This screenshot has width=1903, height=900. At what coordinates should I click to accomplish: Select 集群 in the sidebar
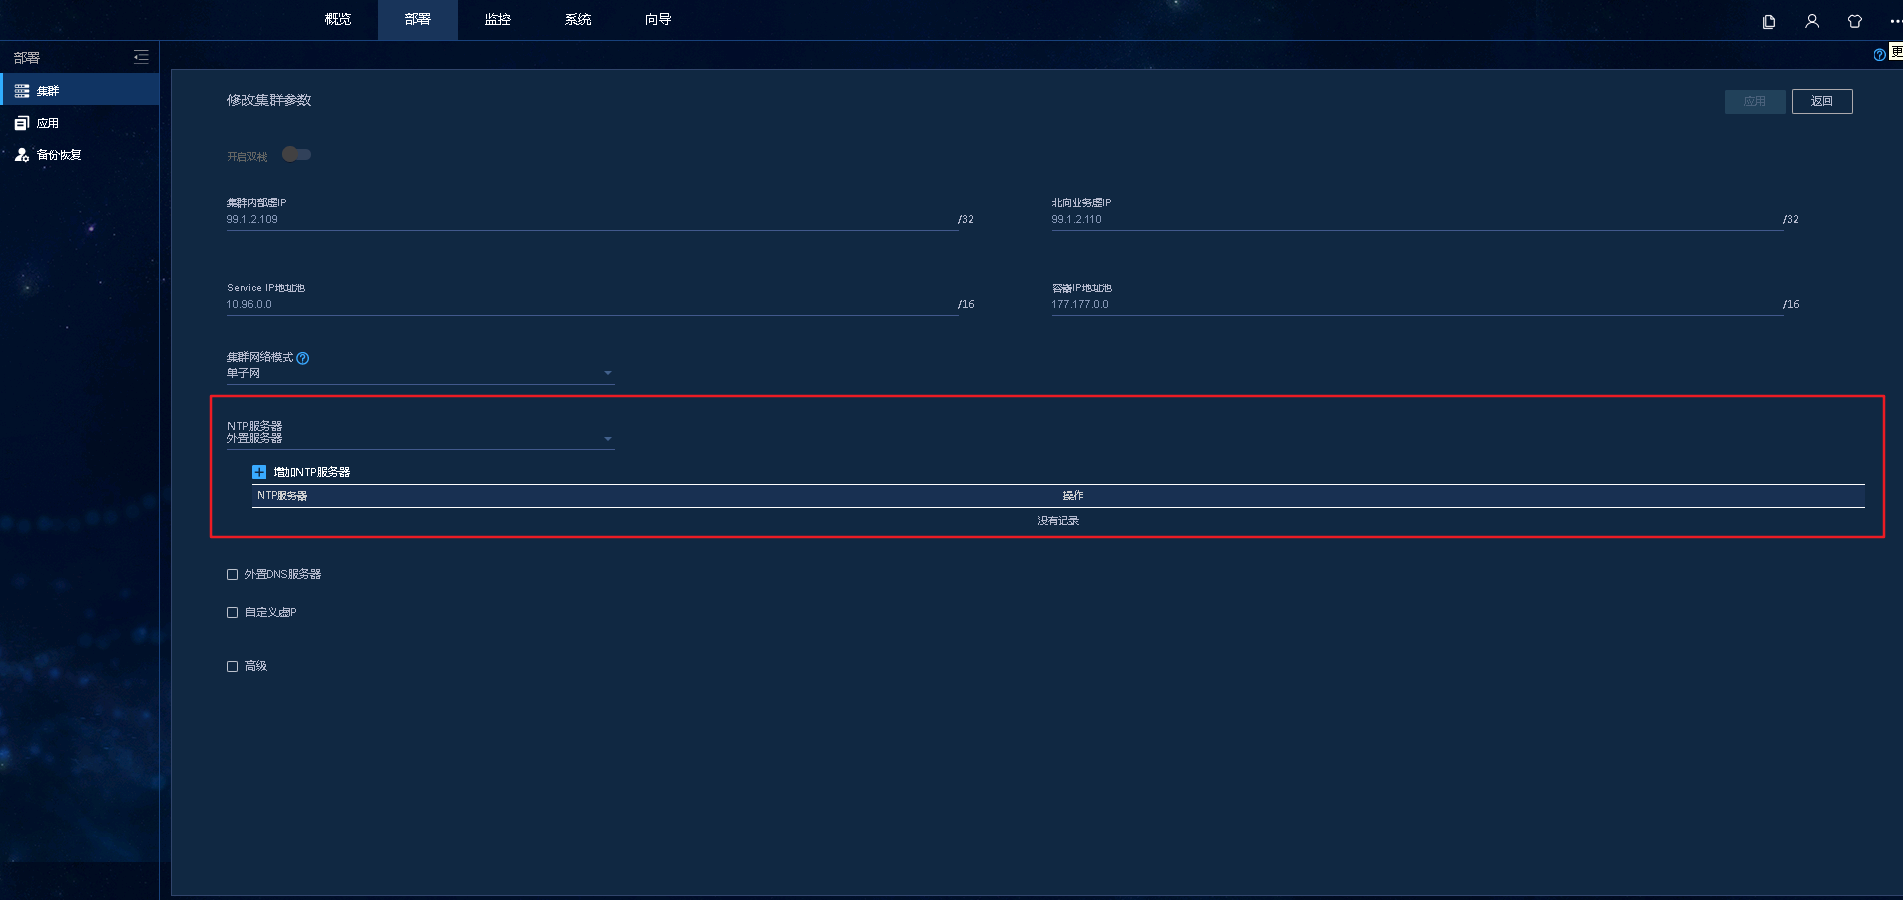coord(80,90)
